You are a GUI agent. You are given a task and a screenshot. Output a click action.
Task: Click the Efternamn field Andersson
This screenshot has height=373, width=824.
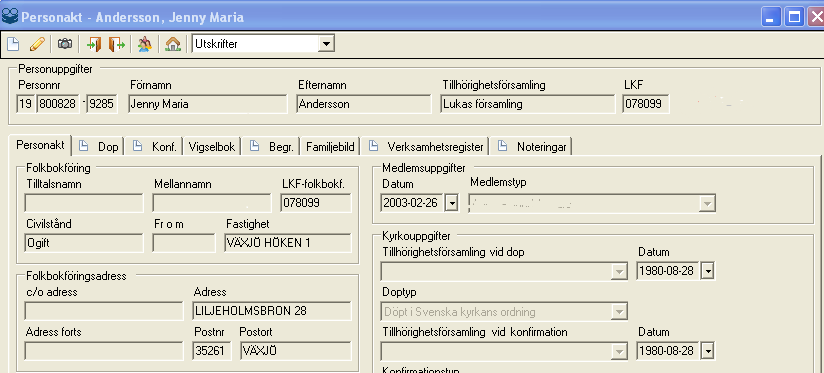(x=364, y=104)
